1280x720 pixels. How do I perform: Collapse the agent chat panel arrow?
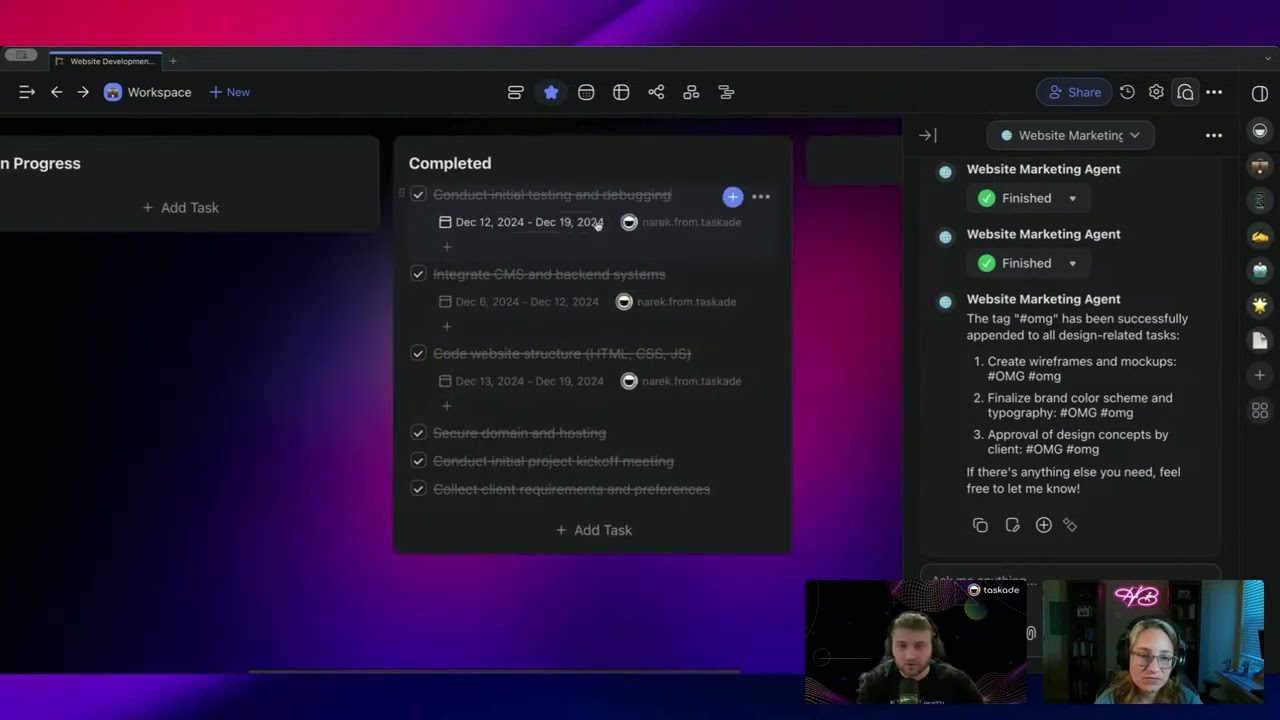click(927, 135)
